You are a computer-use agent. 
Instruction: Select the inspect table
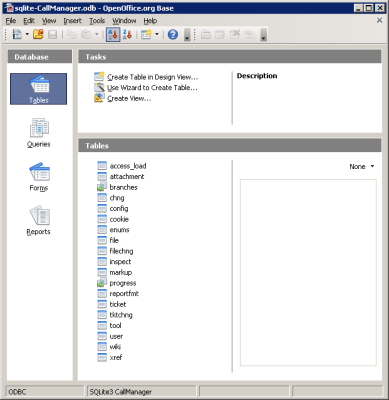coord(120,262)
